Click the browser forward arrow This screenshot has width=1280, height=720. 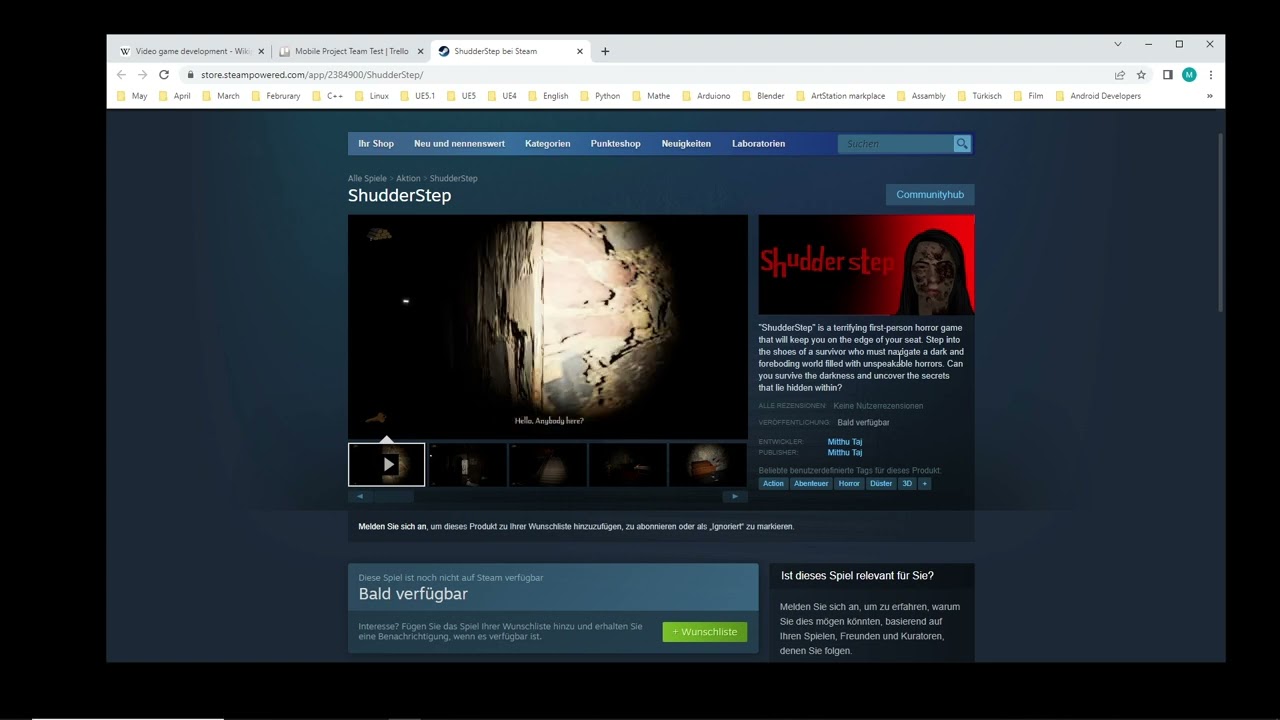click(142, 75)
